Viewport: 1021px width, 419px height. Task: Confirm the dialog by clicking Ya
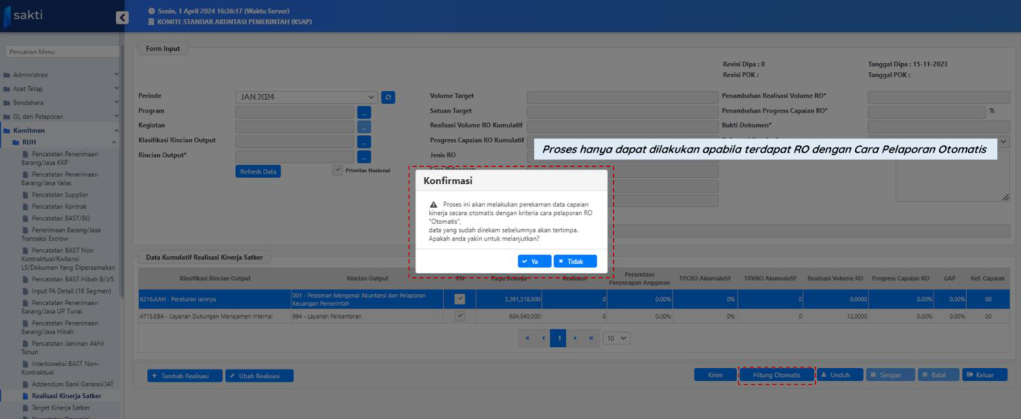coord(530,261)
